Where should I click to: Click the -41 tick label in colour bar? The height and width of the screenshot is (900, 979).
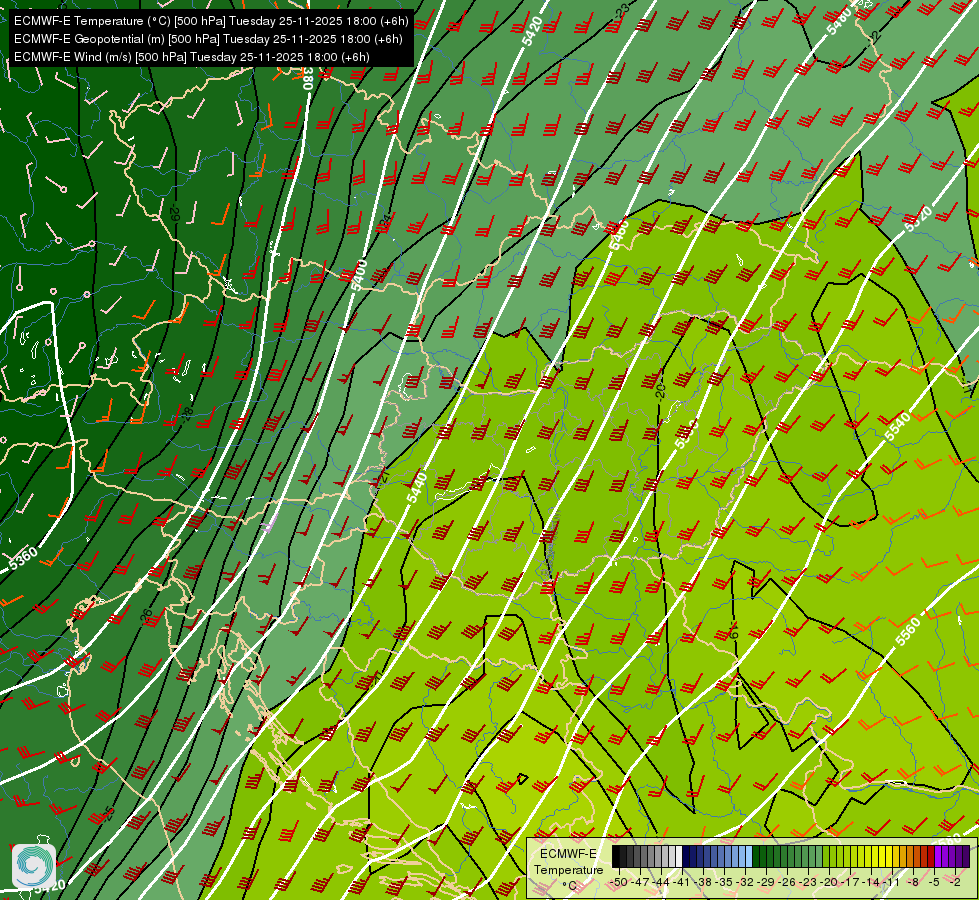[683, 882]
